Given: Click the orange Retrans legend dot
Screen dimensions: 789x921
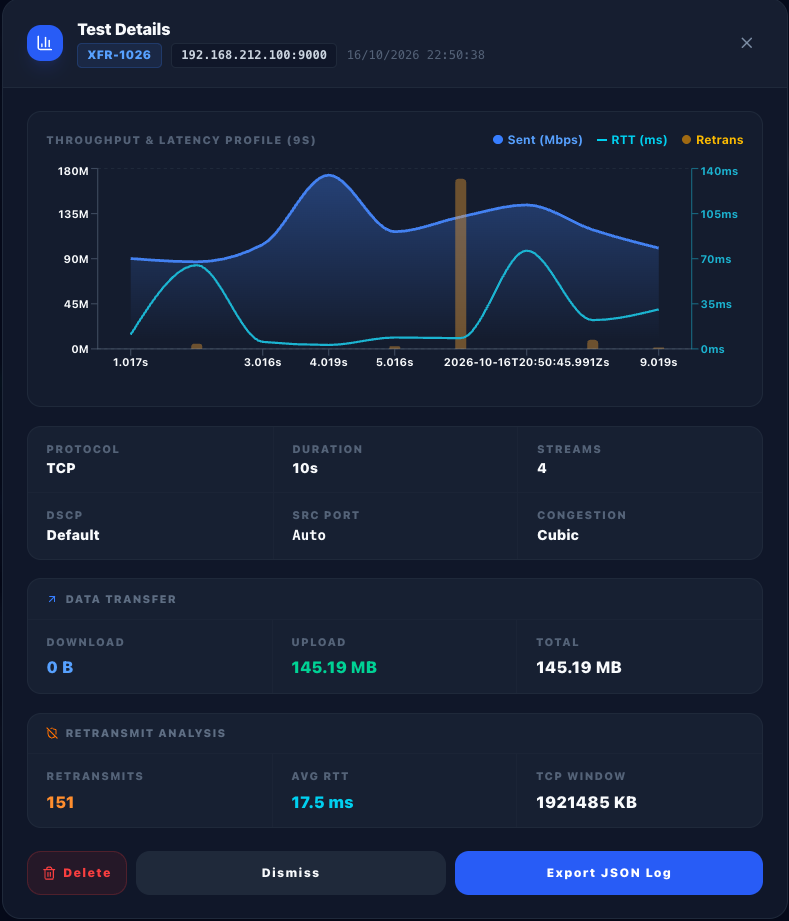Looking at the screenshot, I should 686,140.
